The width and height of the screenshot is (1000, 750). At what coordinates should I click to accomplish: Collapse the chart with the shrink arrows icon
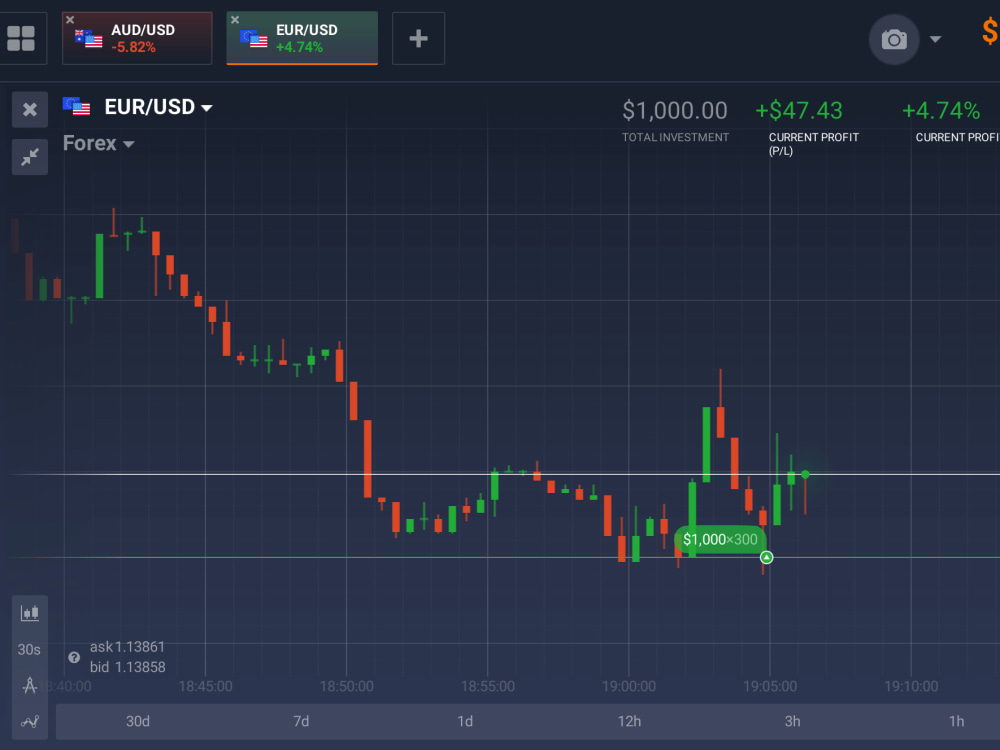tap(30, 157)
